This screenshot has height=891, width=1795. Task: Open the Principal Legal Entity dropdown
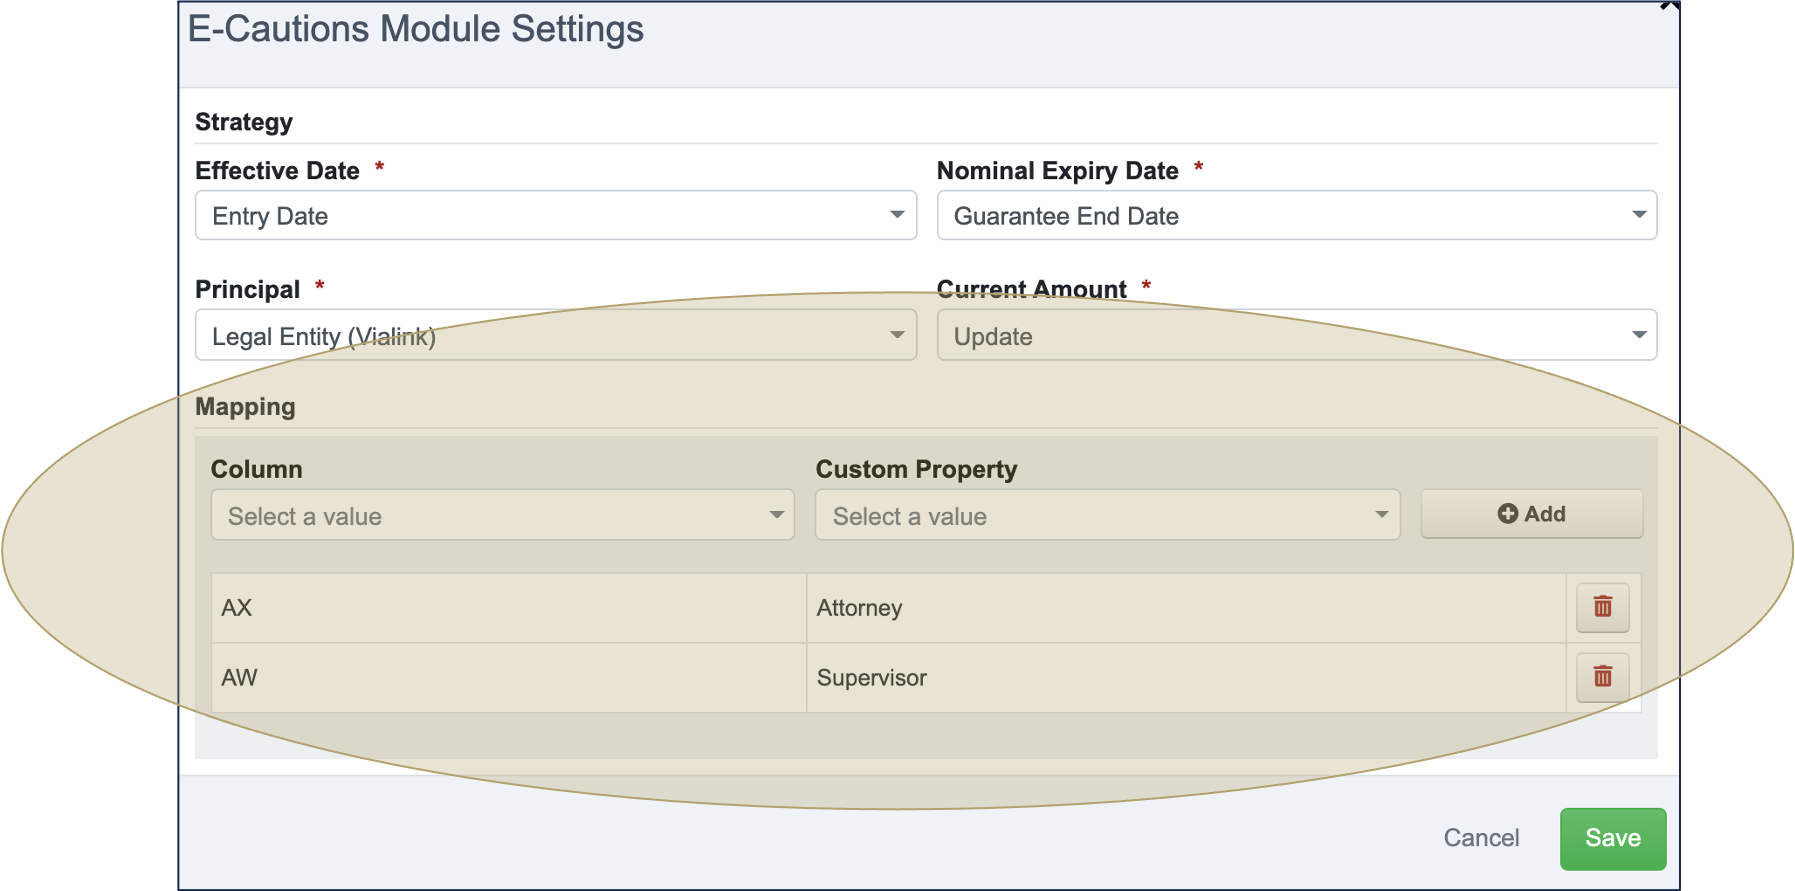(x=555, y=336)
